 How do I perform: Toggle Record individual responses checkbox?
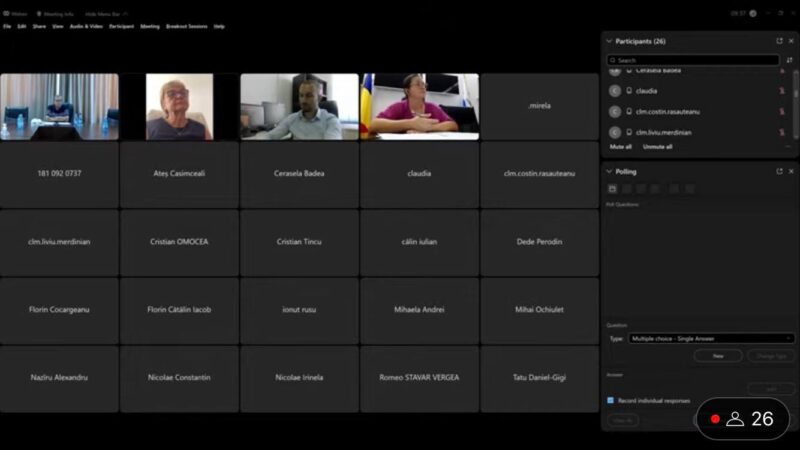610,400
